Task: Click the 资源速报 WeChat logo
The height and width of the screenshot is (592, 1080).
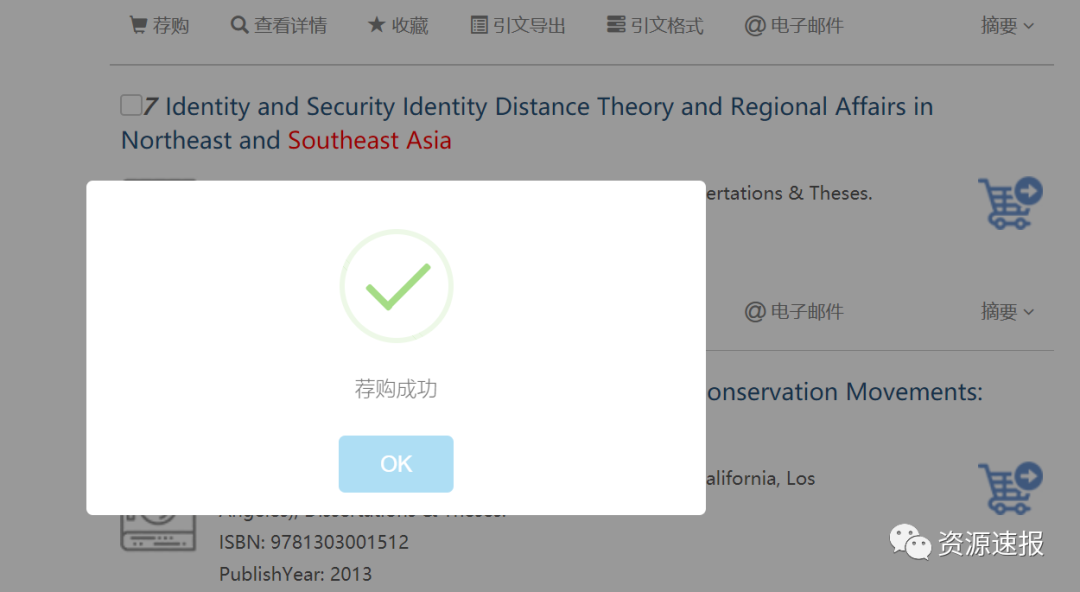Action: (x=911, y=543)
